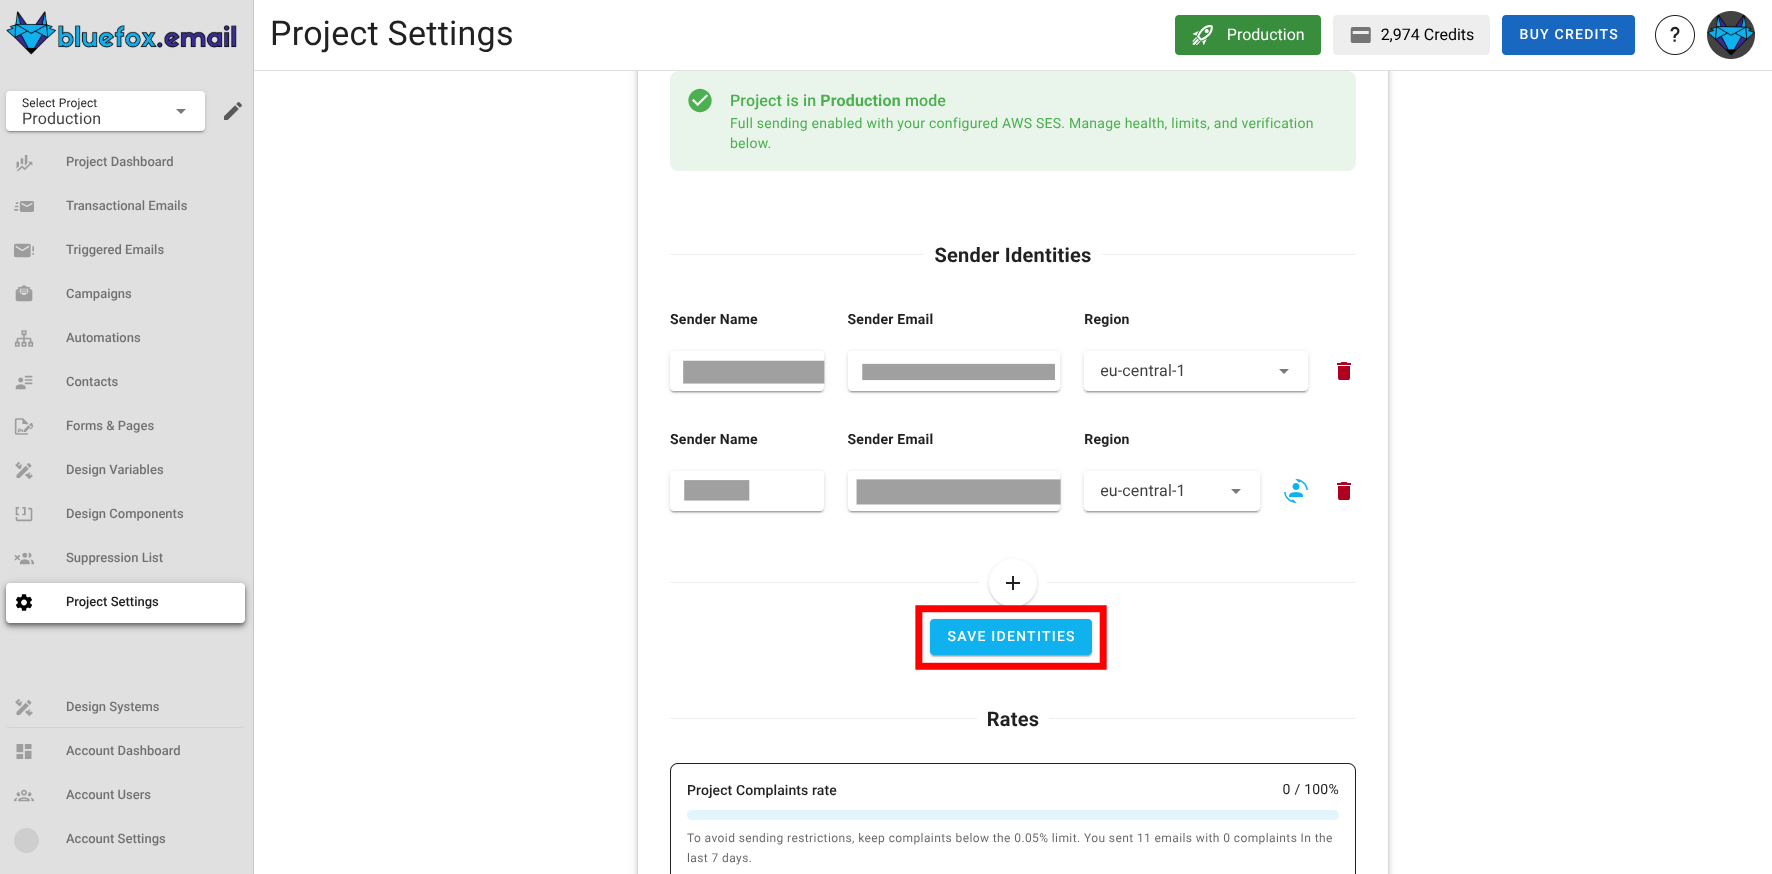Screen dimensions: 1772x874
Task: Expand first sender's Region dropdown
Action: [1195, 371]
